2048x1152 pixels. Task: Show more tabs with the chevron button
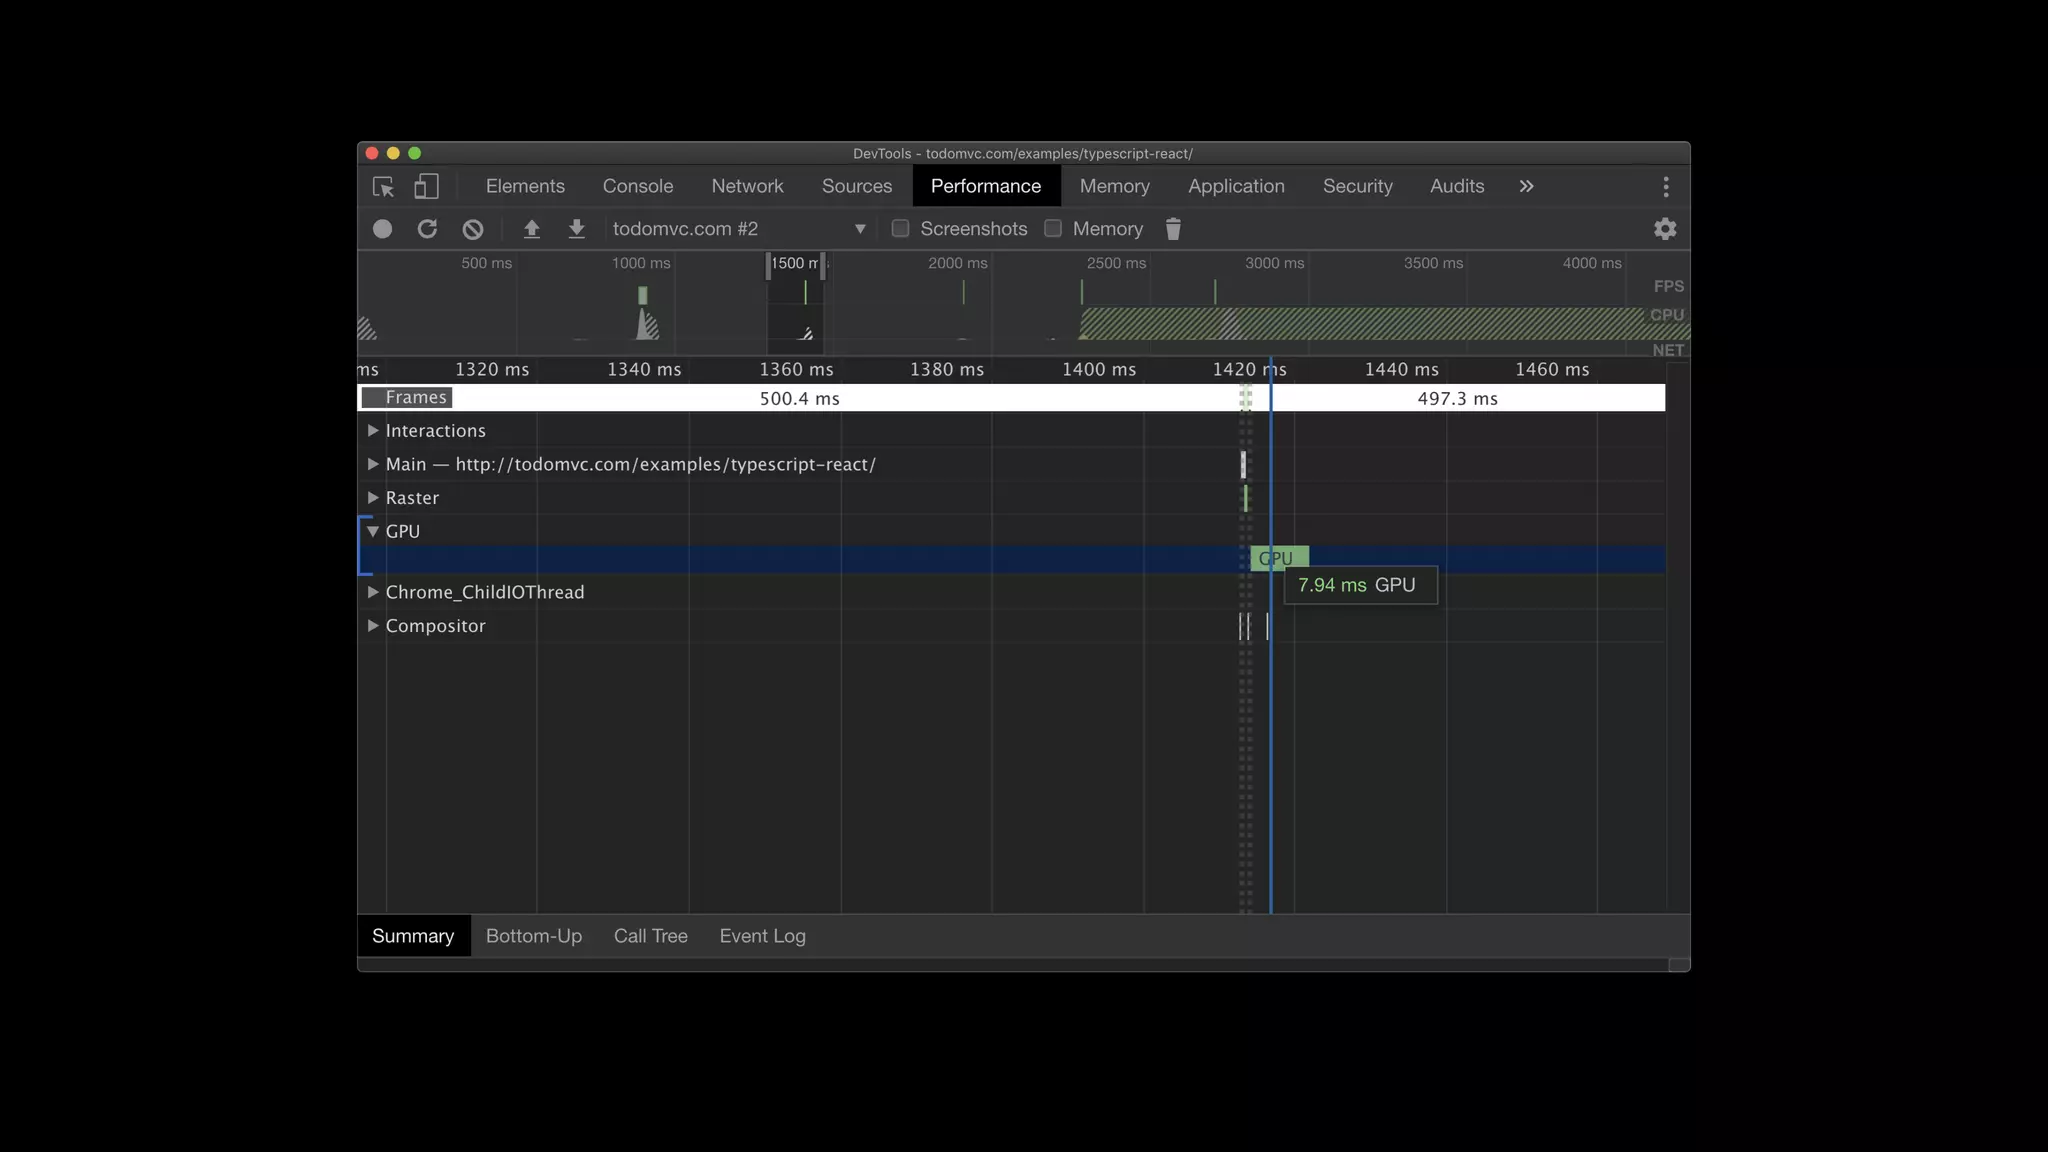pos(1526,187)
